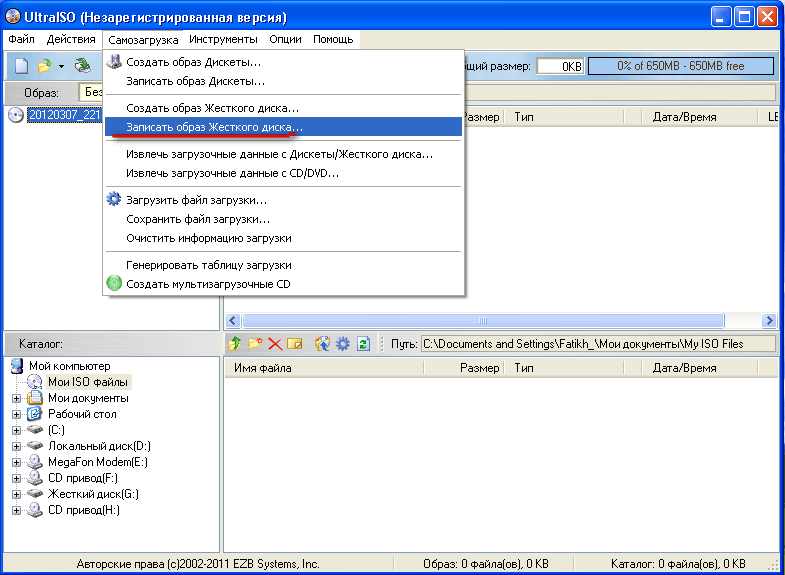Click the Save image toolbar icon
Image resolution: width=785 pixels, height=575 pixels.
[82, 66]
